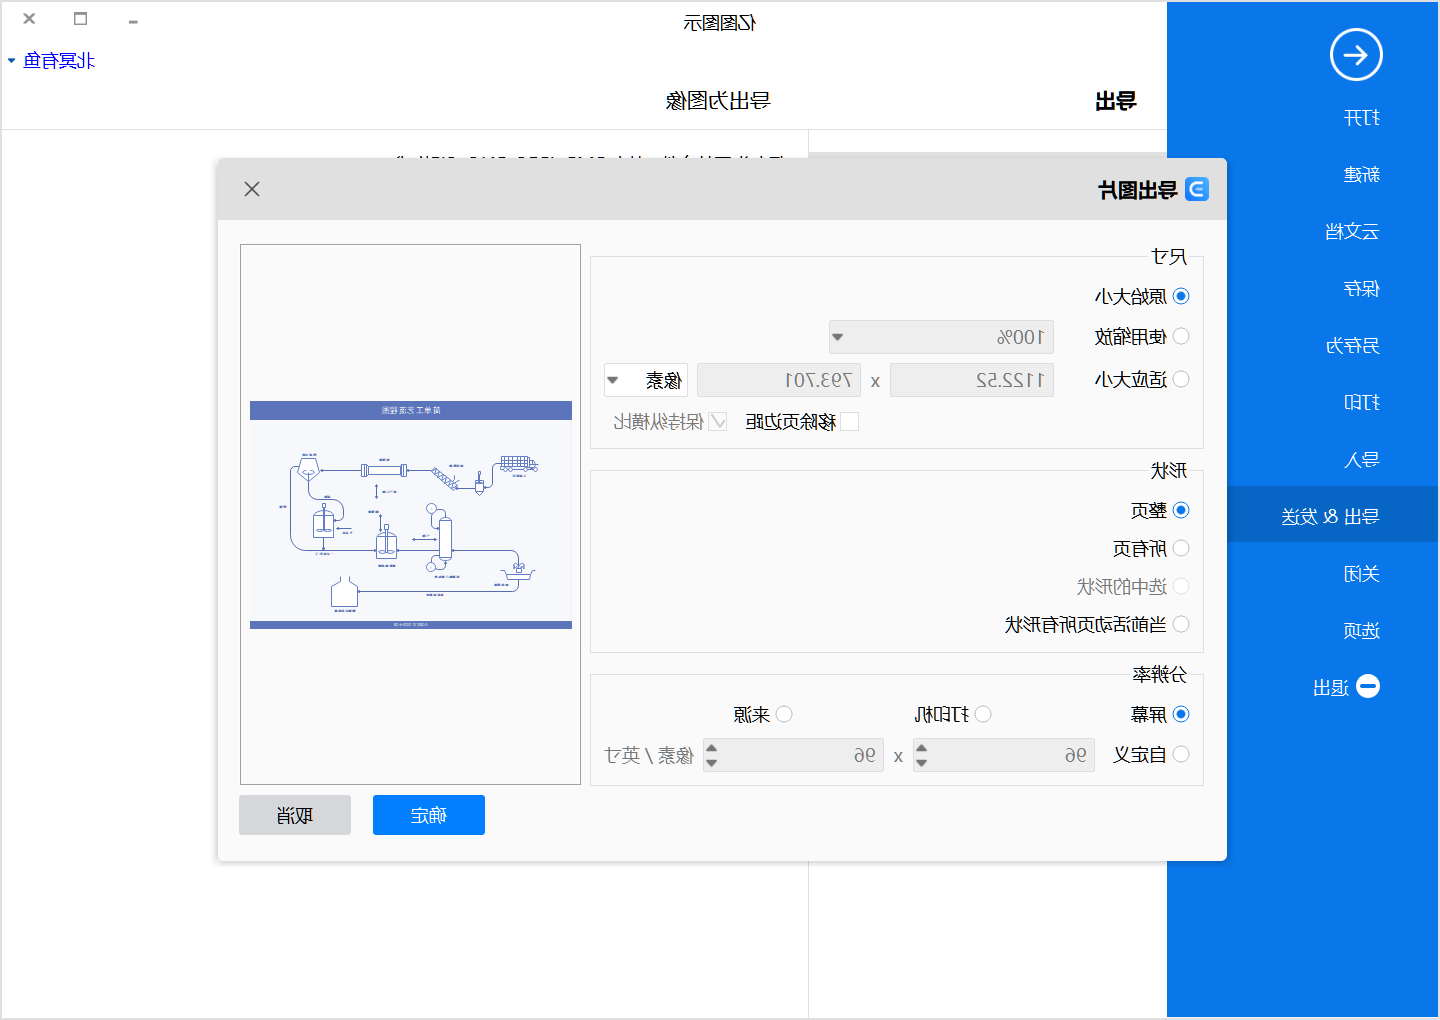Viewport: 1440px width, 1020px height.
Task: Click the height field showing 793.701
Action: (779, 380)
